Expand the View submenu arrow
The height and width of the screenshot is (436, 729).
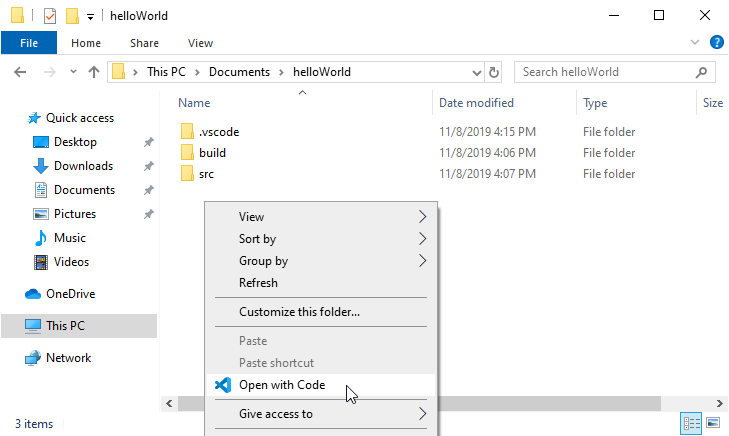(422, 217)
